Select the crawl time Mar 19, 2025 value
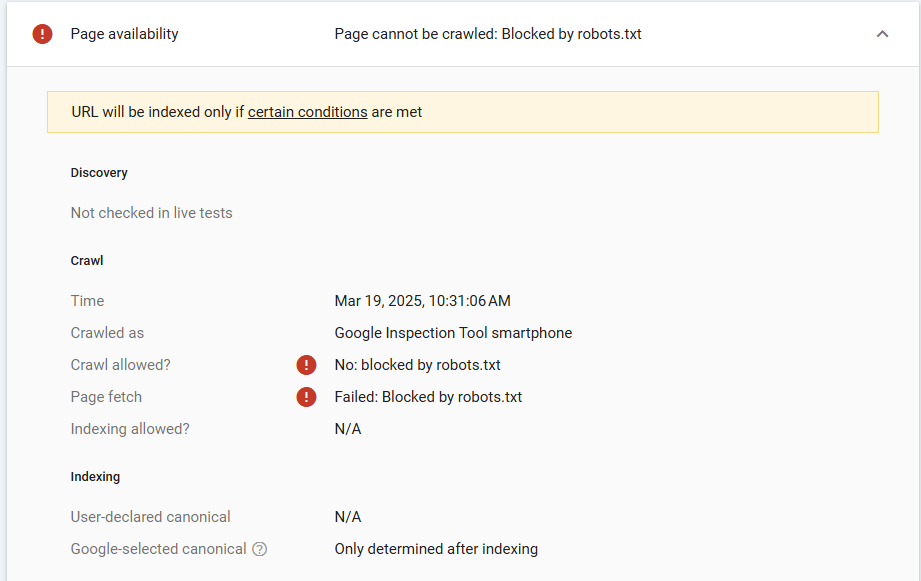The image size is (921, 581). 422,301
